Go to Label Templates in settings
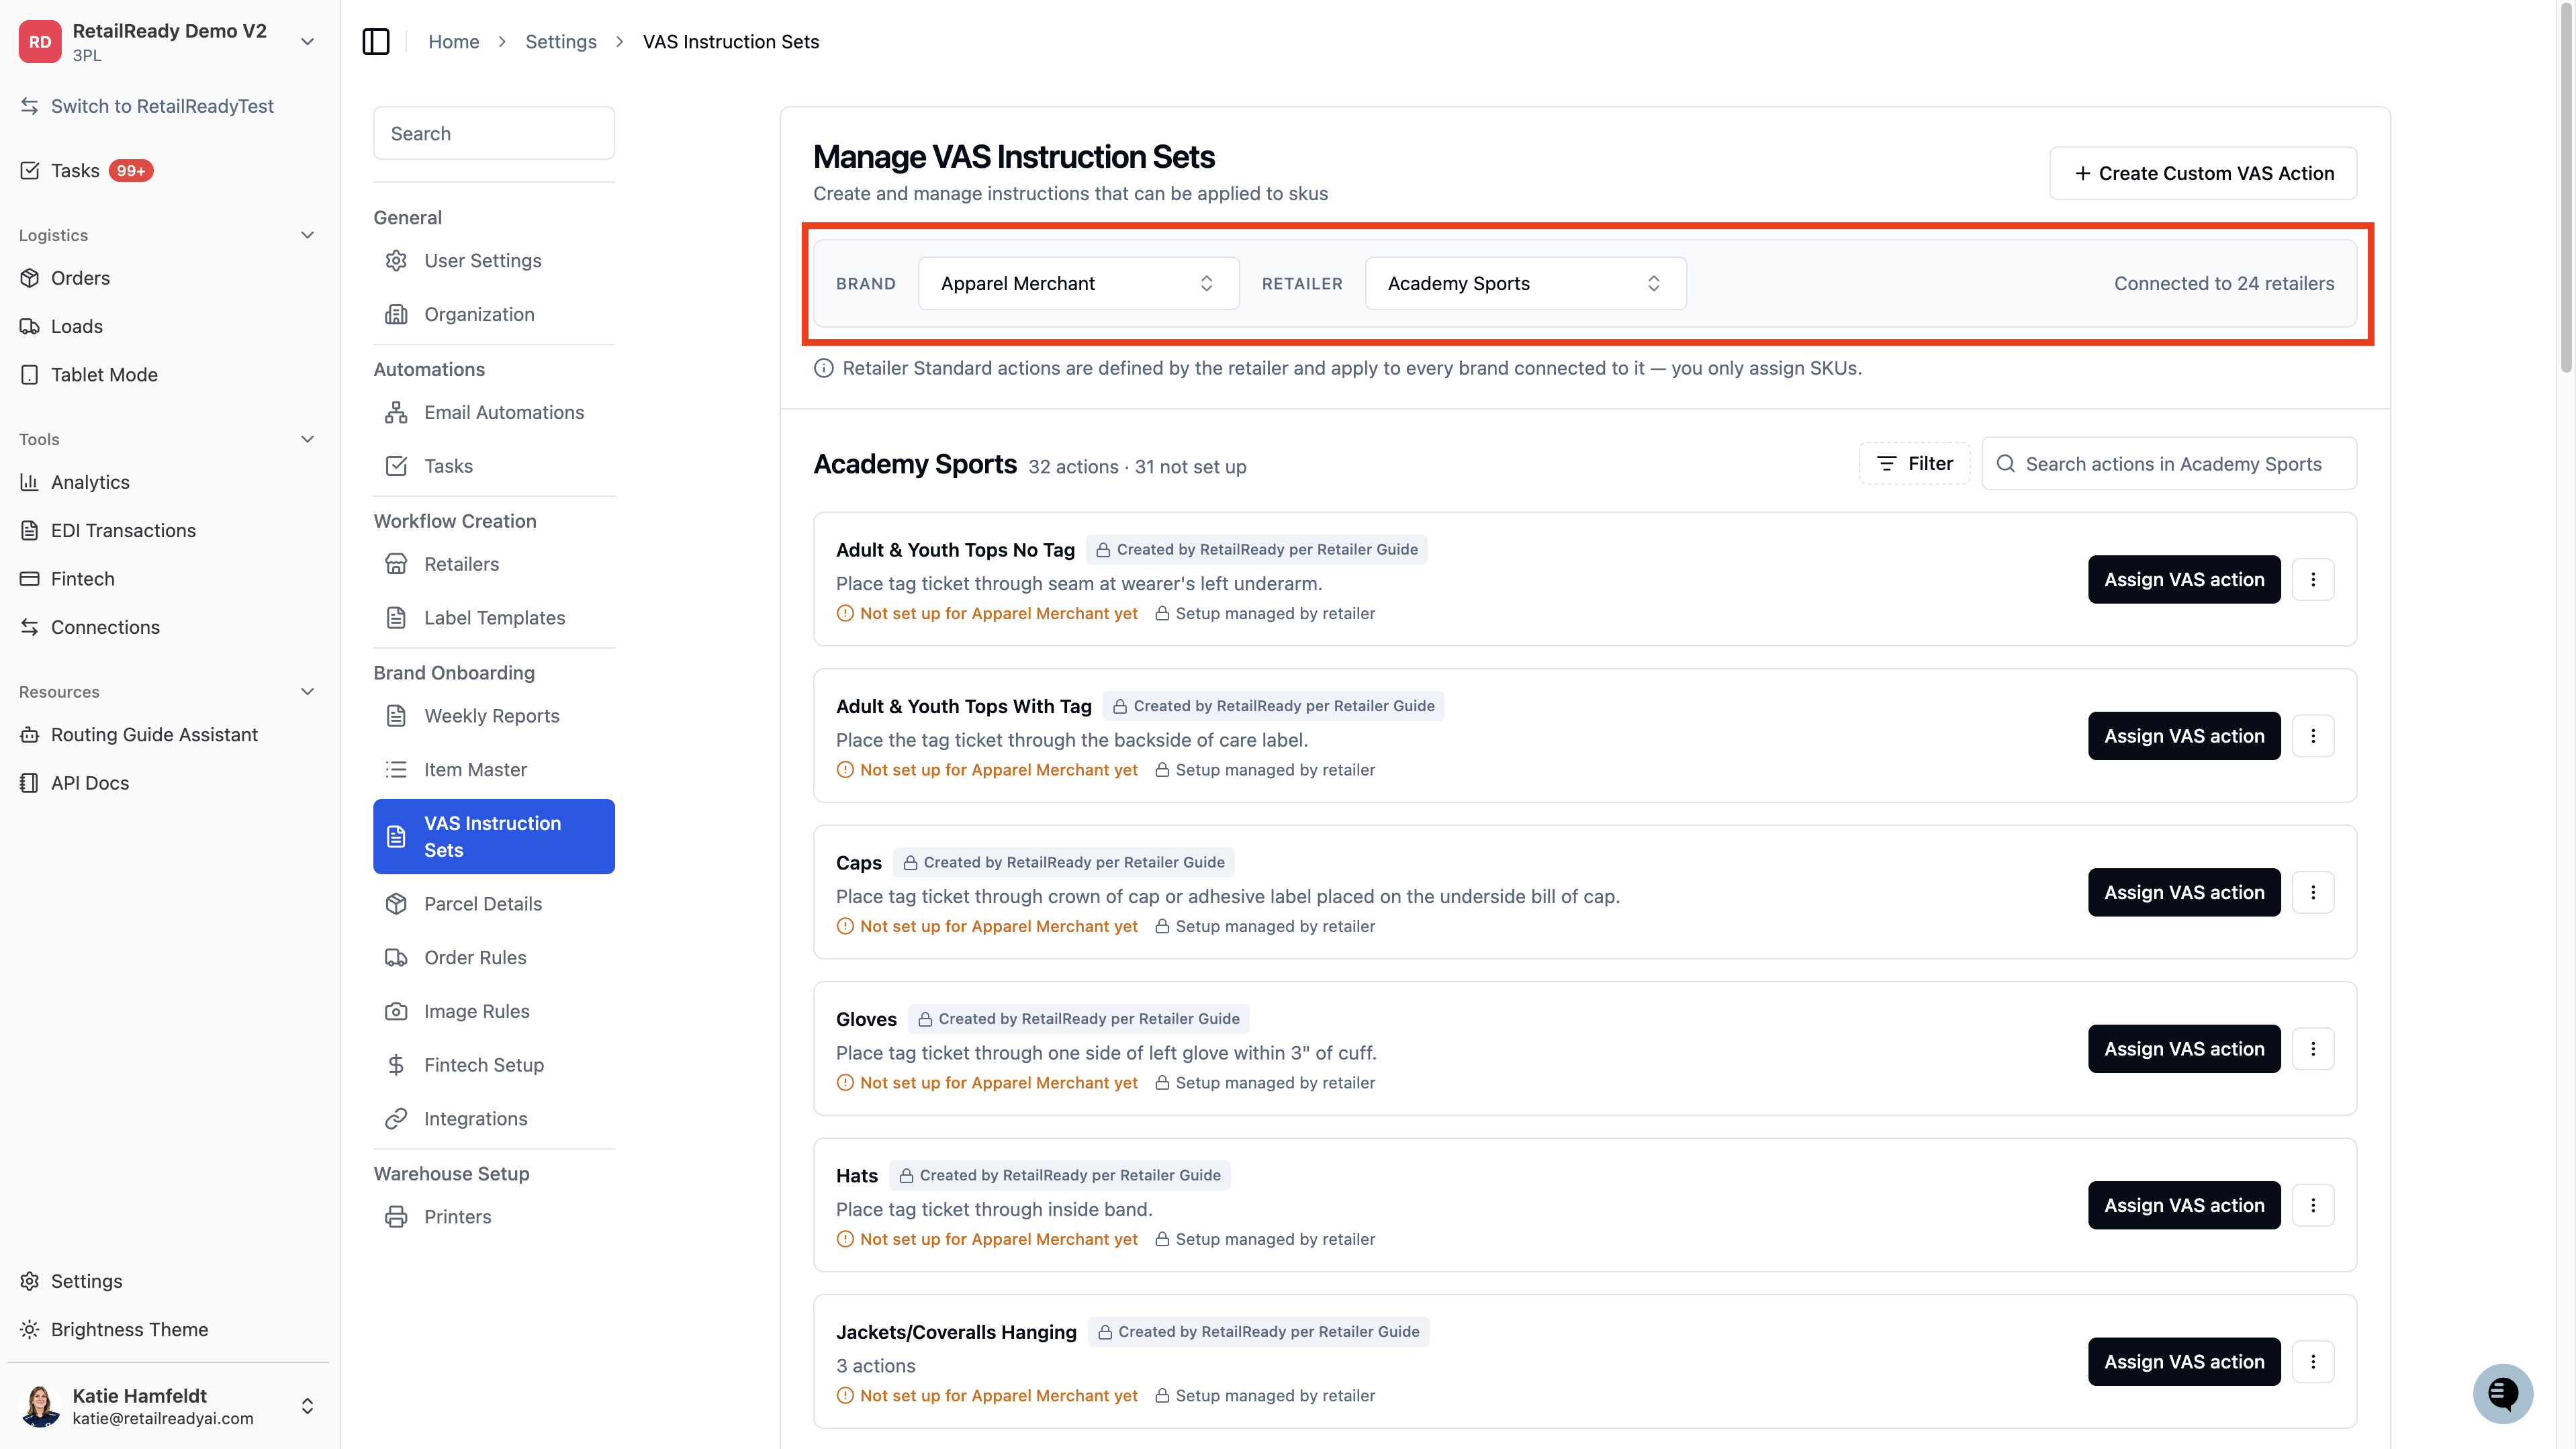Screen dimensions: 2576x1449 [x=494, y=618]
